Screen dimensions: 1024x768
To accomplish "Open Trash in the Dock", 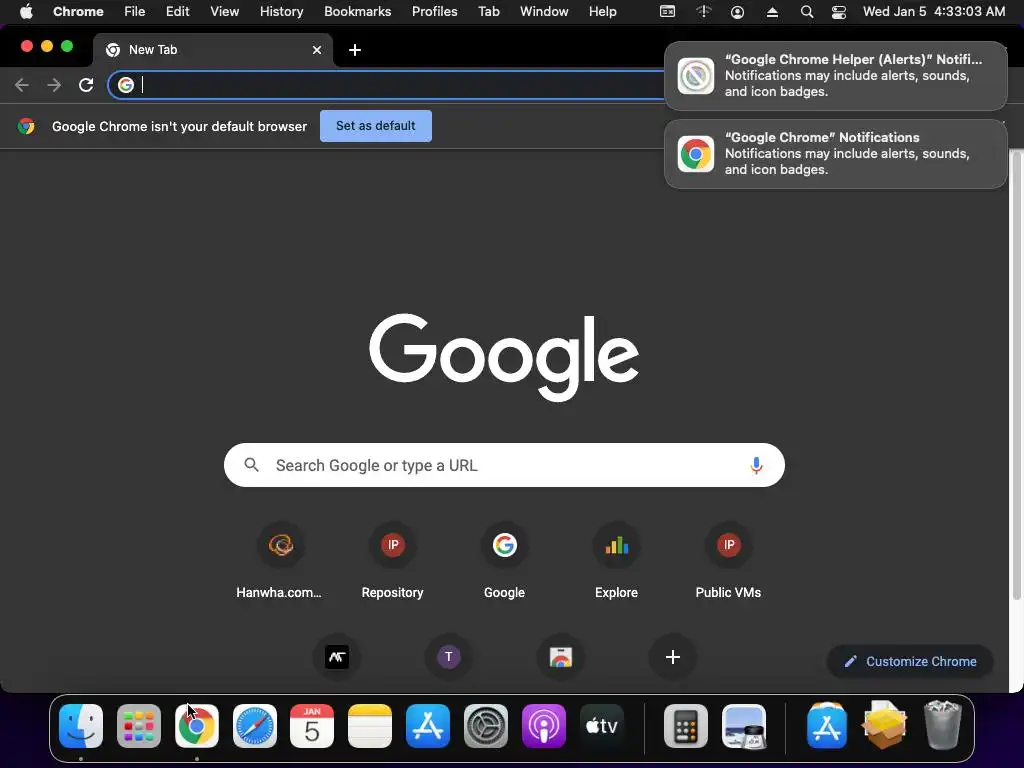I will click(x=942, y=726).
